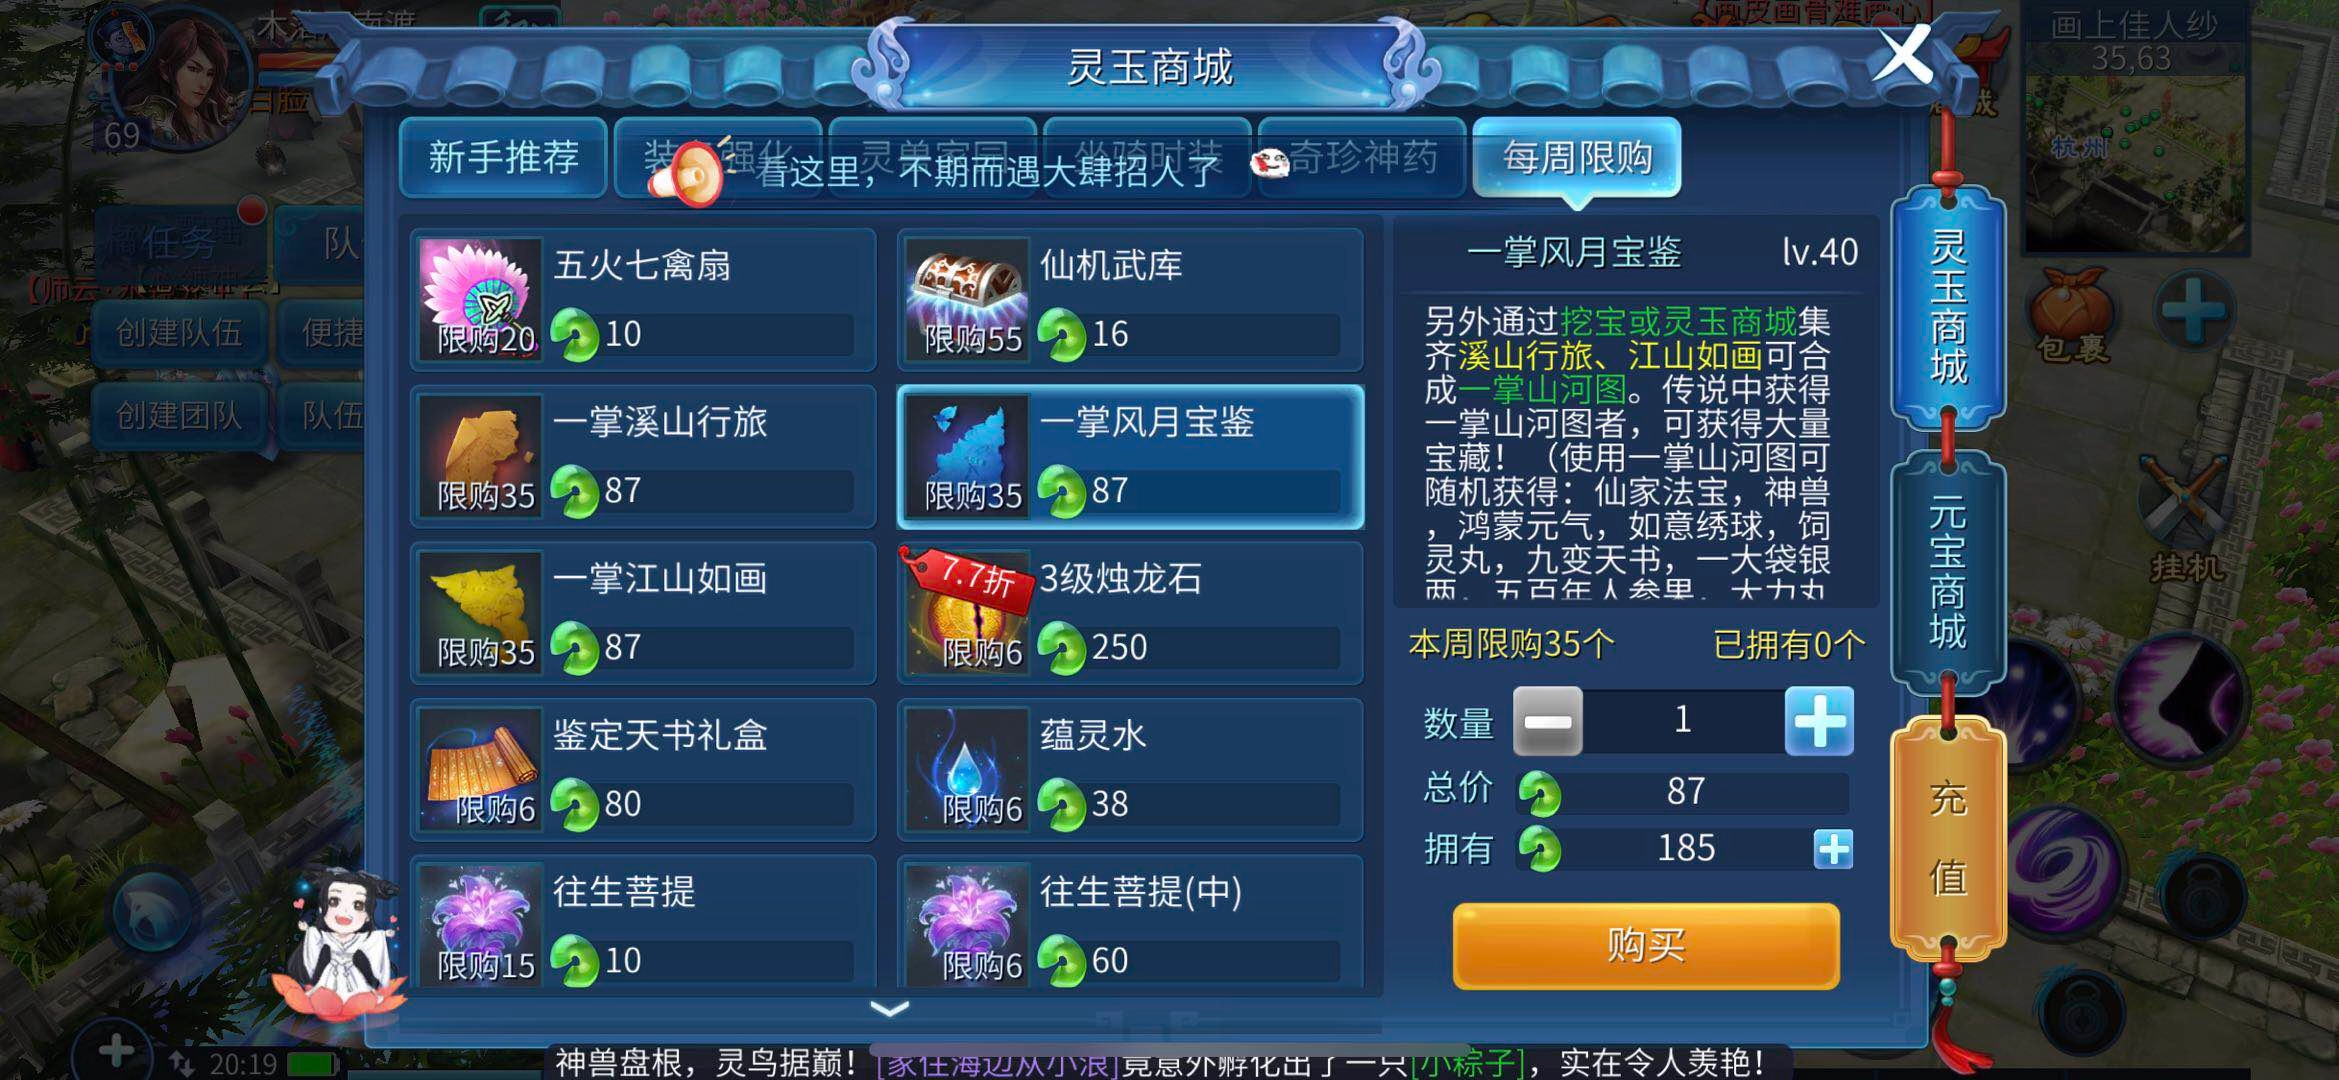This screenshot has width=2339, height=1080.
Task: Switch to the 元宝商城 side tab
Action: [x=1948, y=572]
